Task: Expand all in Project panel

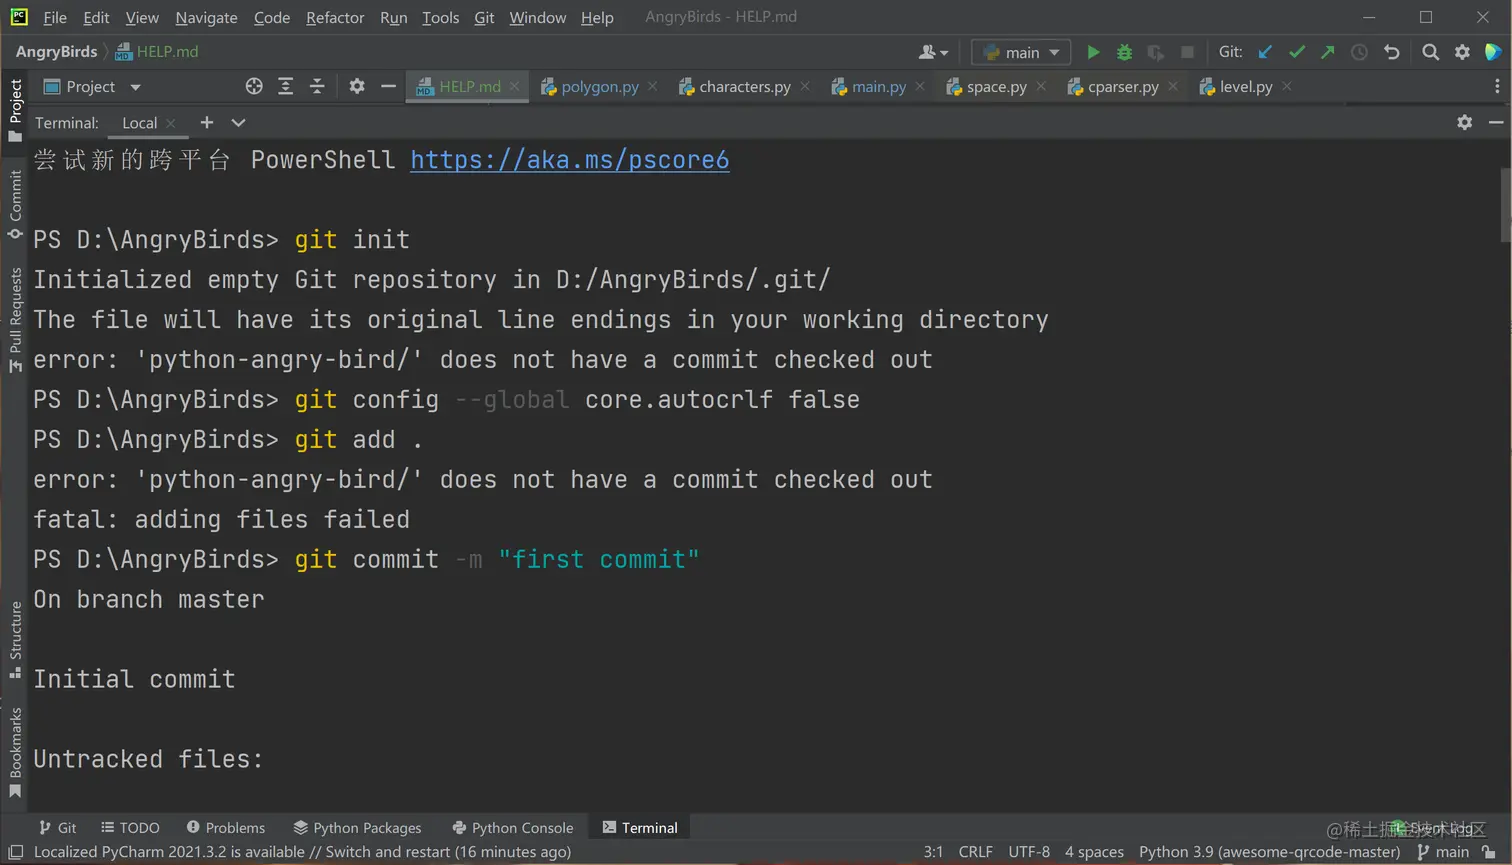Action: 285,87
